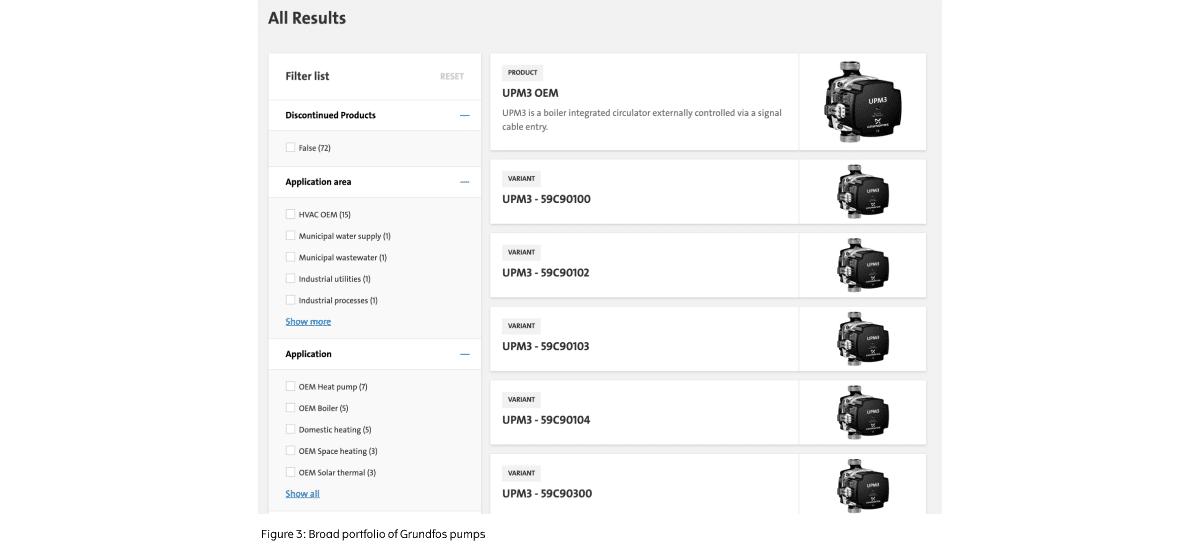
Task: Select the UPM3 - 59C90102 pump thumbnail
Action: point(862,265)
